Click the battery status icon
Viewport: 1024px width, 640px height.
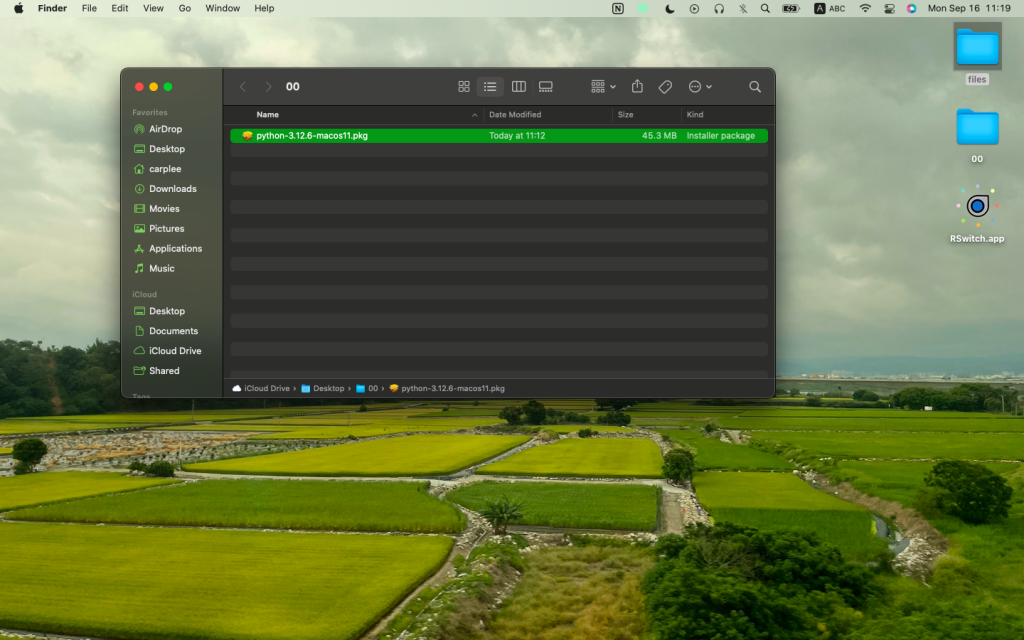[791, 8]
